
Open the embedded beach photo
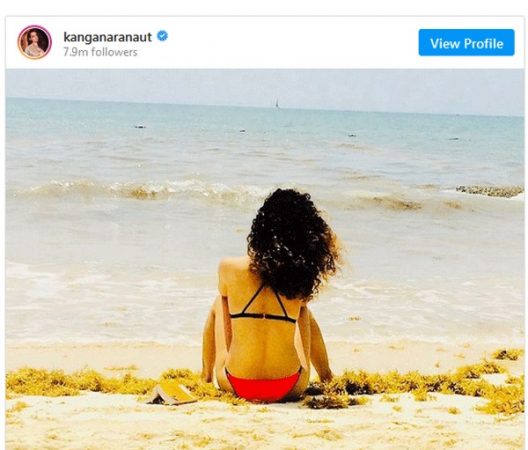(265, 259)
